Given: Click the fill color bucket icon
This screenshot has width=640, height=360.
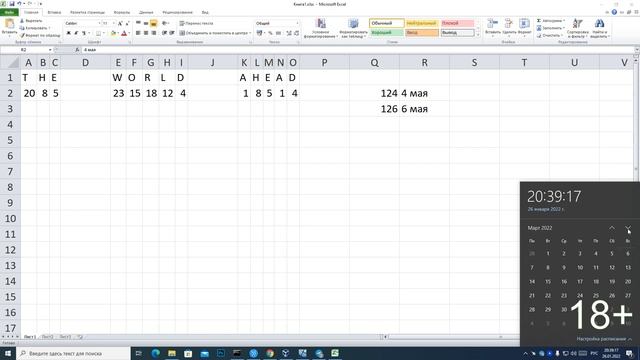Looking at the screenshot, I should (113, 33).
